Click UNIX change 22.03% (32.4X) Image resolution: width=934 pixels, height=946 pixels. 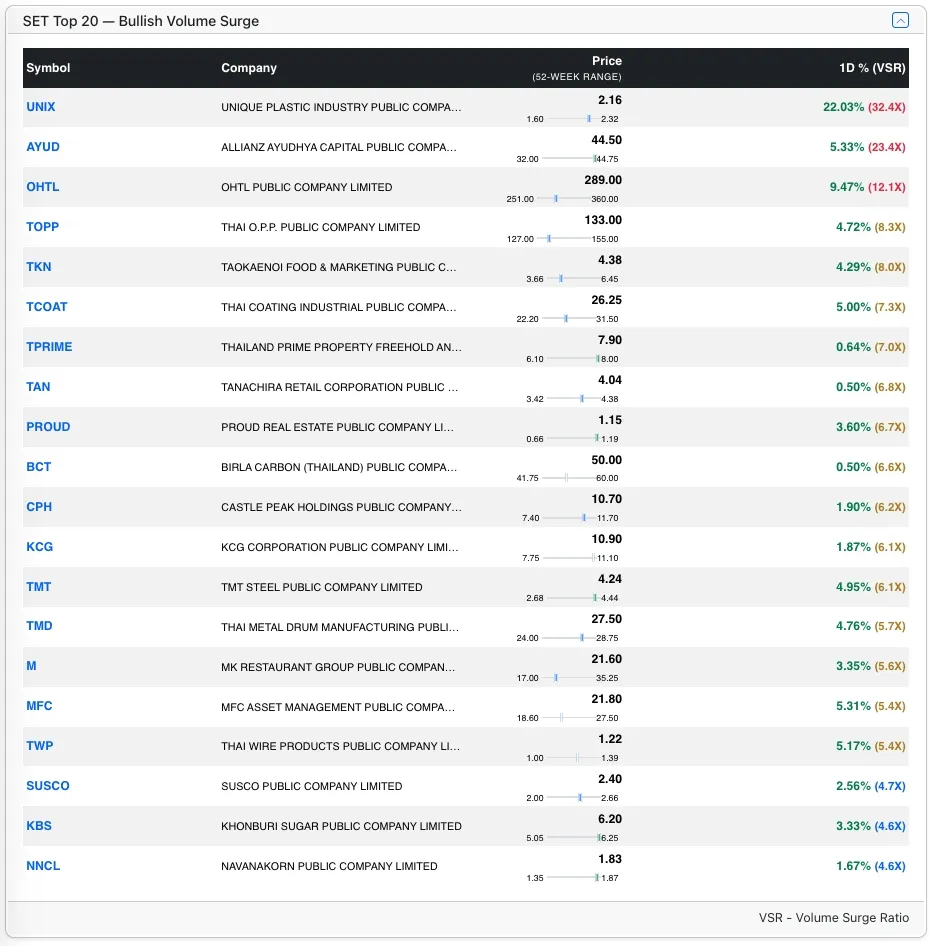864,107
